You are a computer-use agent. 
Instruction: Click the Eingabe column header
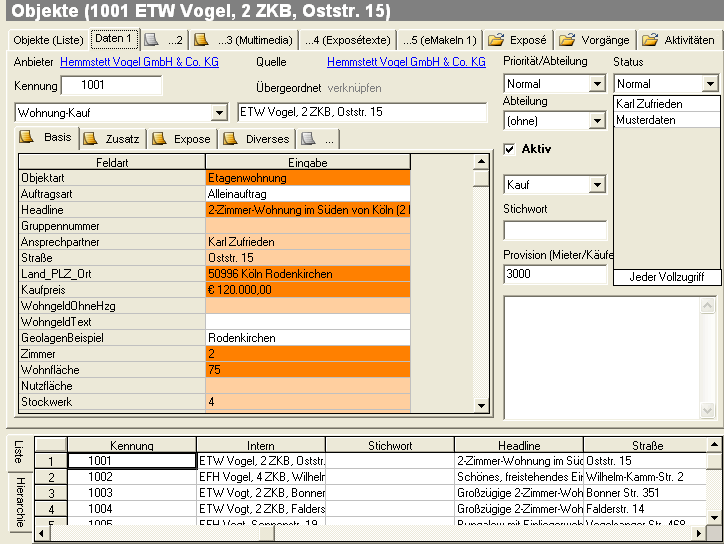(308, 163)
